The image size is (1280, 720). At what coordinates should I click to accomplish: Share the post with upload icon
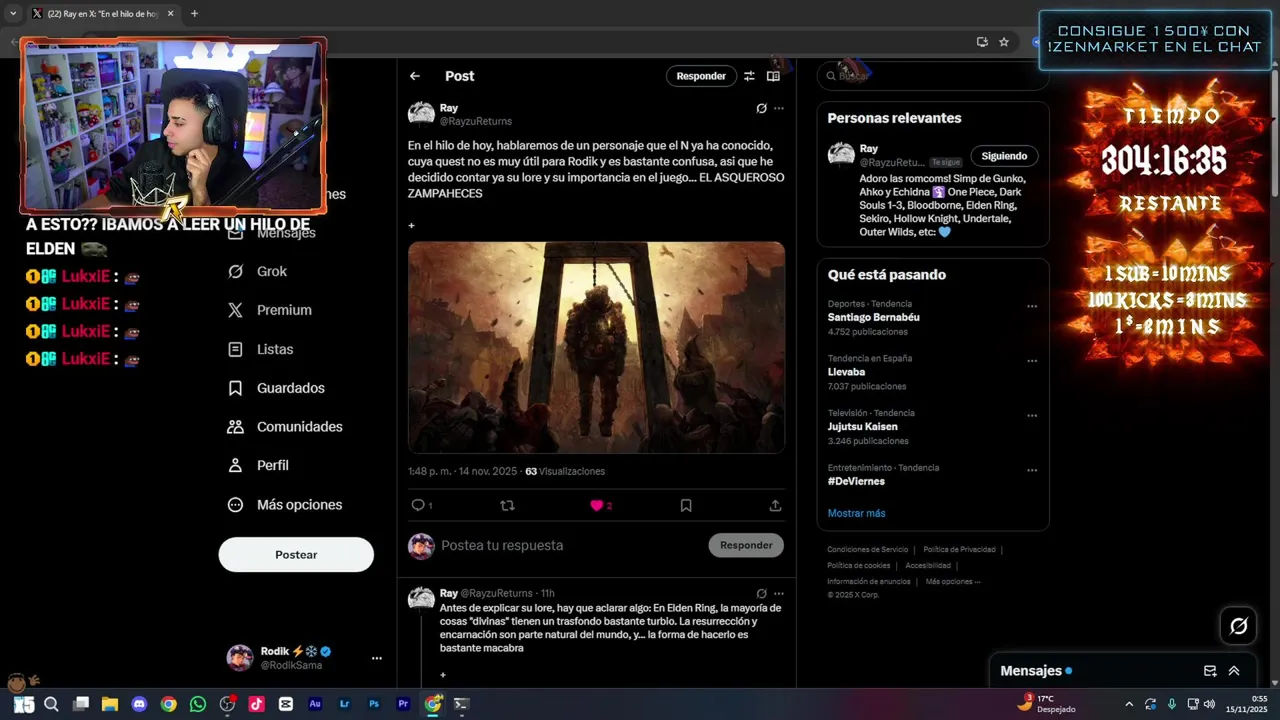(775, 506)
